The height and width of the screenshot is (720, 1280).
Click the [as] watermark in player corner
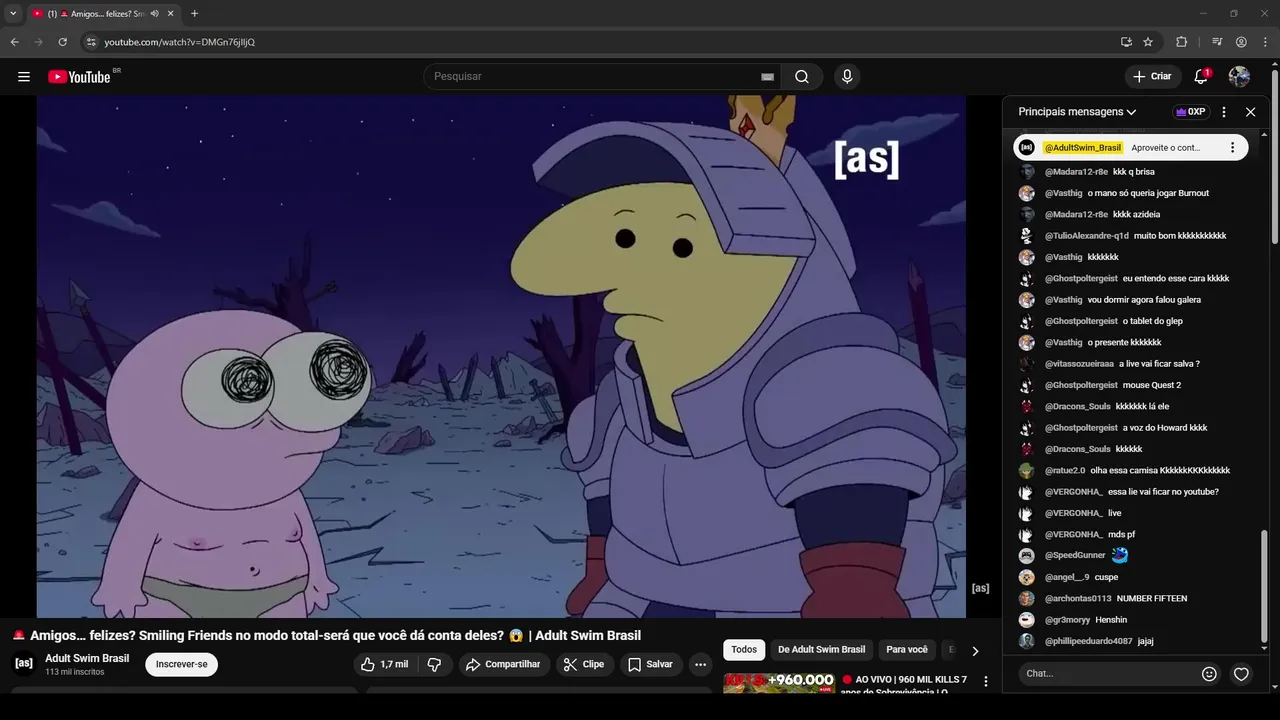point(980,588)
